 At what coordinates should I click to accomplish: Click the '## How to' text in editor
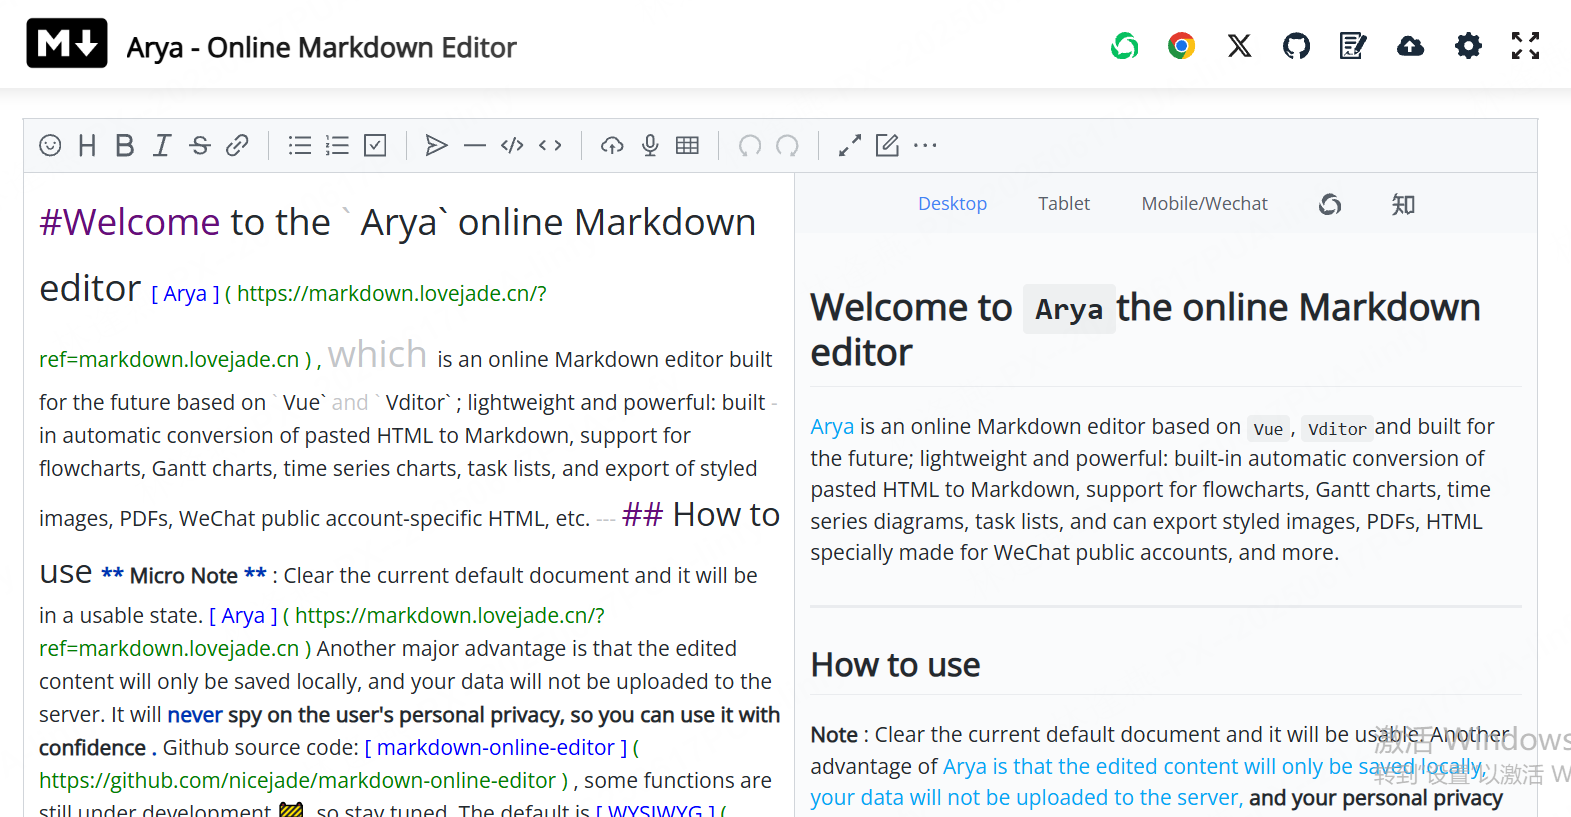click(700, 514)
